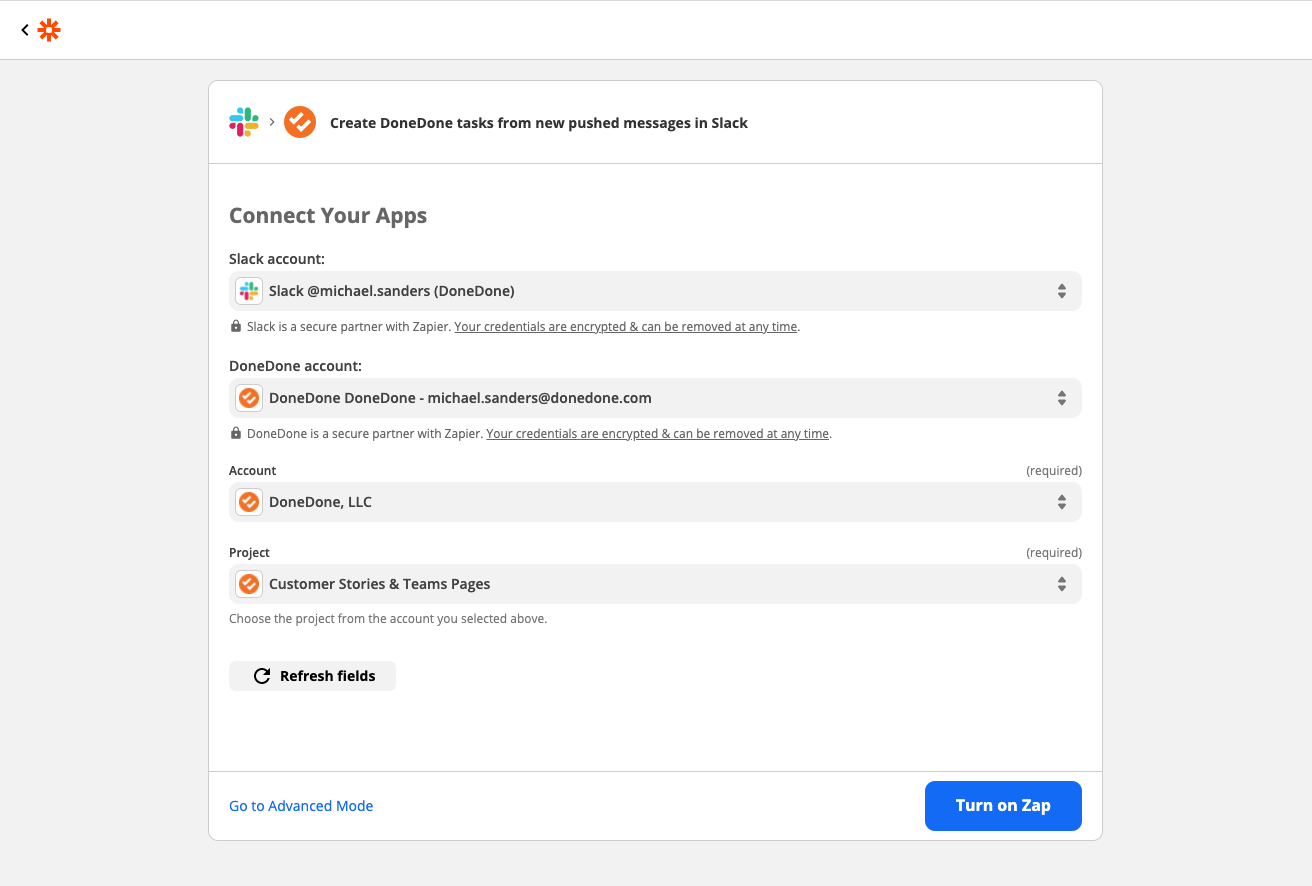
Task: Open Slack credentials are encrypted link
Action: 626,327
